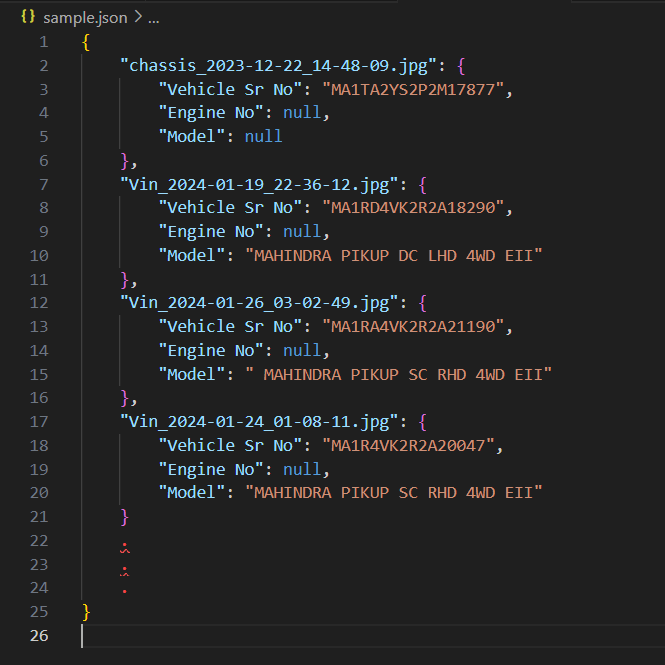Expand the breadcrumb ellipsis after sample.json
Image resolution: width=665 pixels, height=665 pixels.
[154, 20]
